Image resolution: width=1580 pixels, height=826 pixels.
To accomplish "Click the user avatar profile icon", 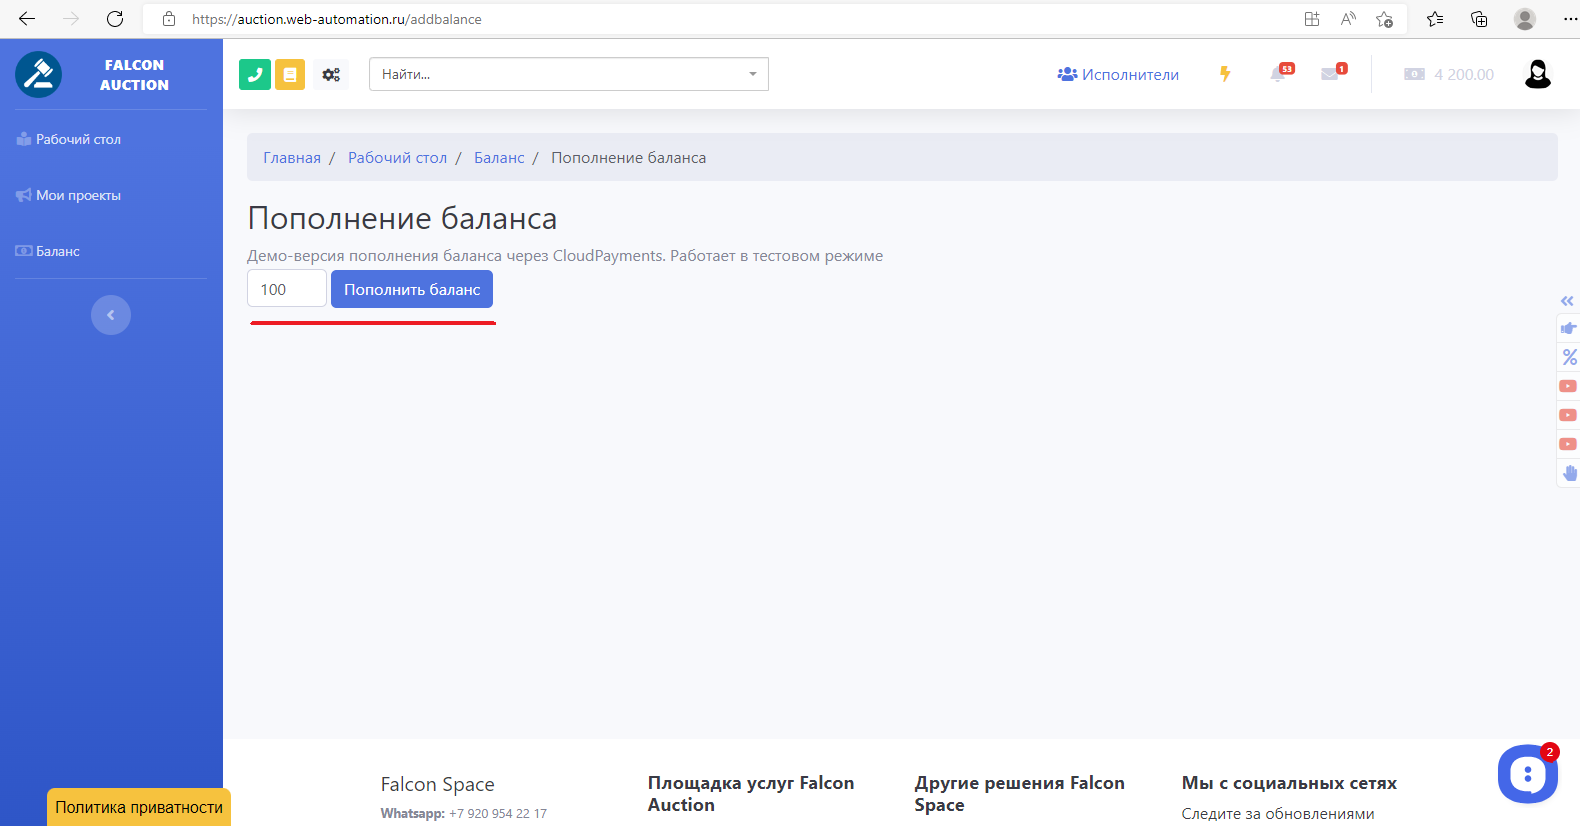I will click(1537, 74).
